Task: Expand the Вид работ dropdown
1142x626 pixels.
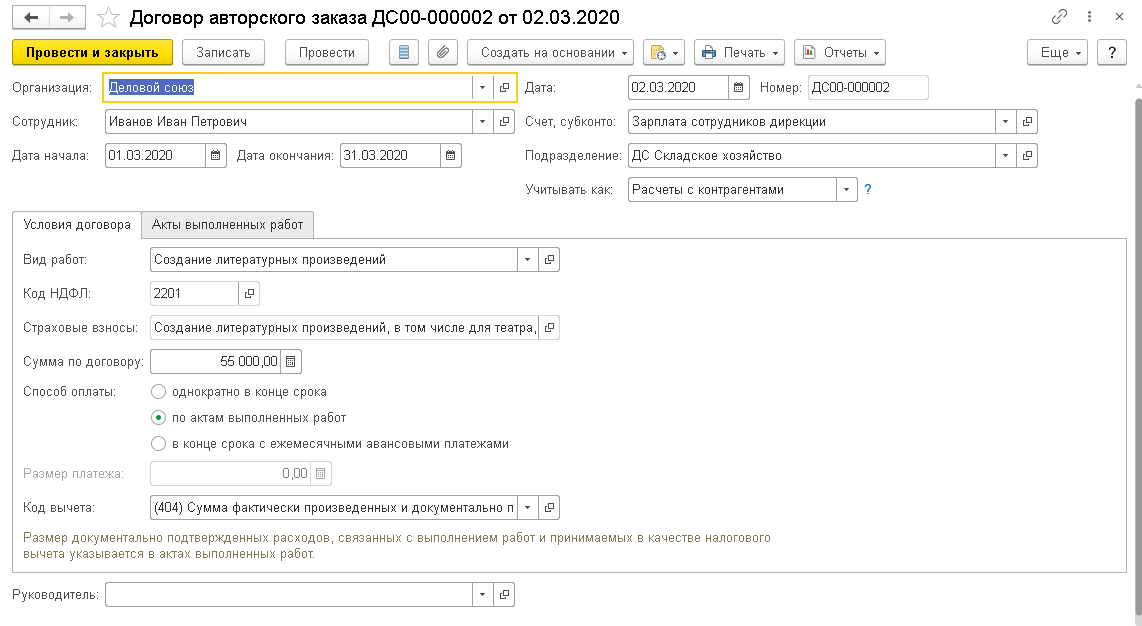Action: tap(527, 260)
